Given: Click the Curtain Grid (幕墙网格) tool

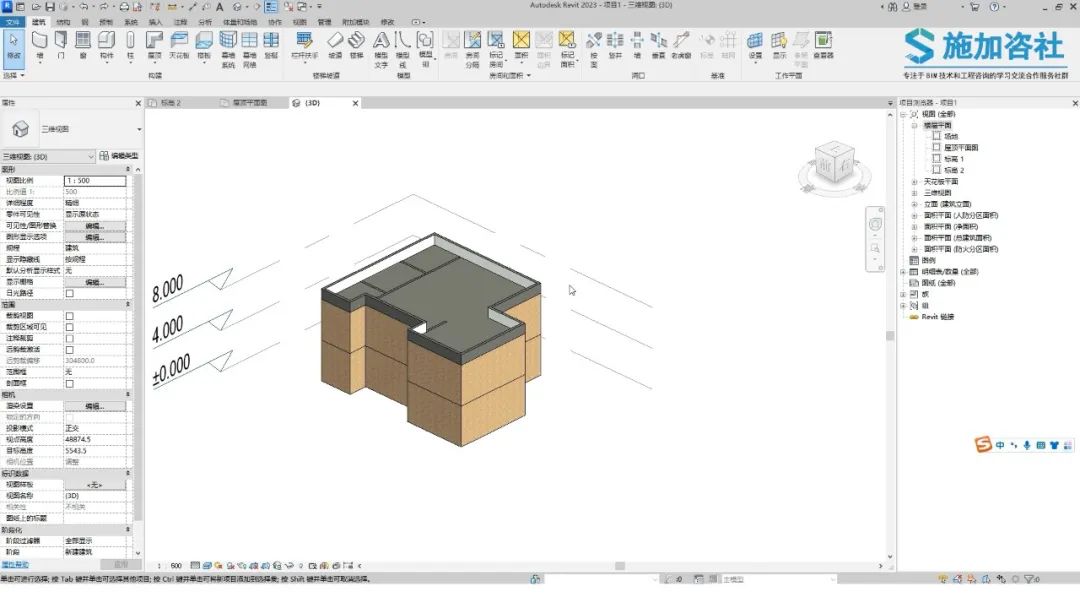Looking at the screenshot, I should [x=249, y=49].
